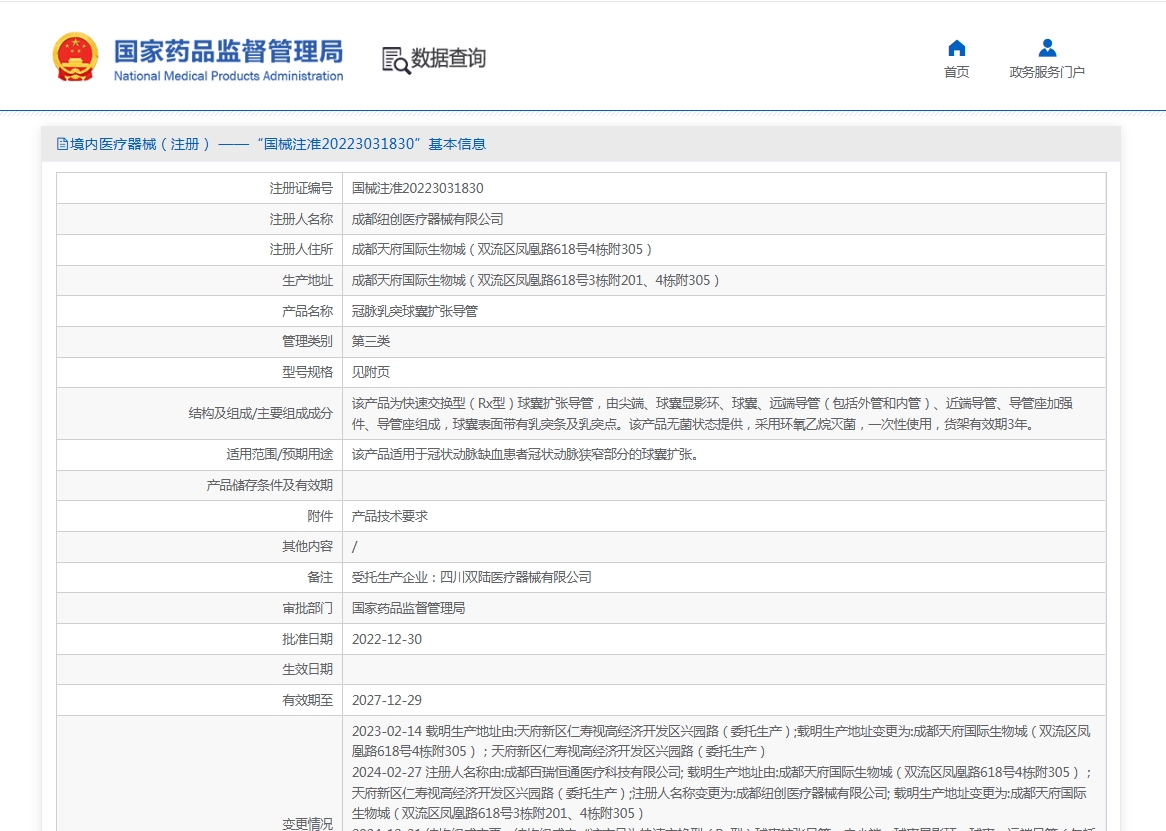Click the 适用范围 intended use text
Image resolution: width=1166 pixels, height=831 pixels.
pyautogui.click(x=527, y=455)
